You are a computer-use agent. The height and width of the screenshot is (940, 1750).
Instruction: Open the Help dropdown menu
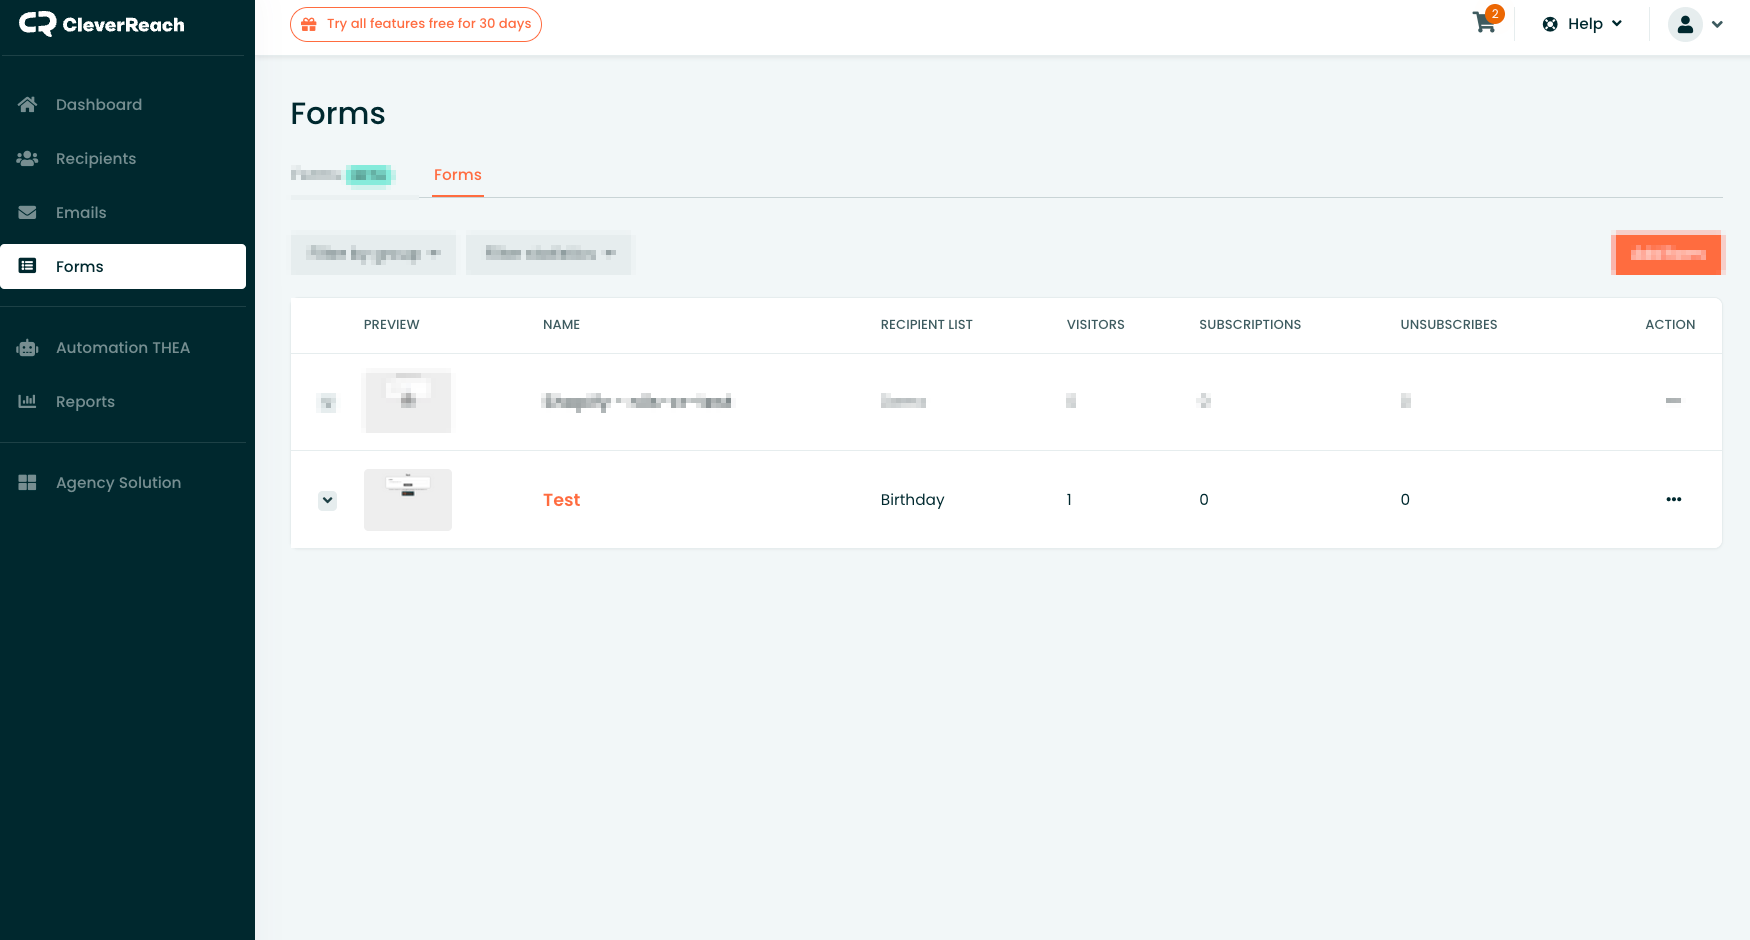(x=1582, y=24)
